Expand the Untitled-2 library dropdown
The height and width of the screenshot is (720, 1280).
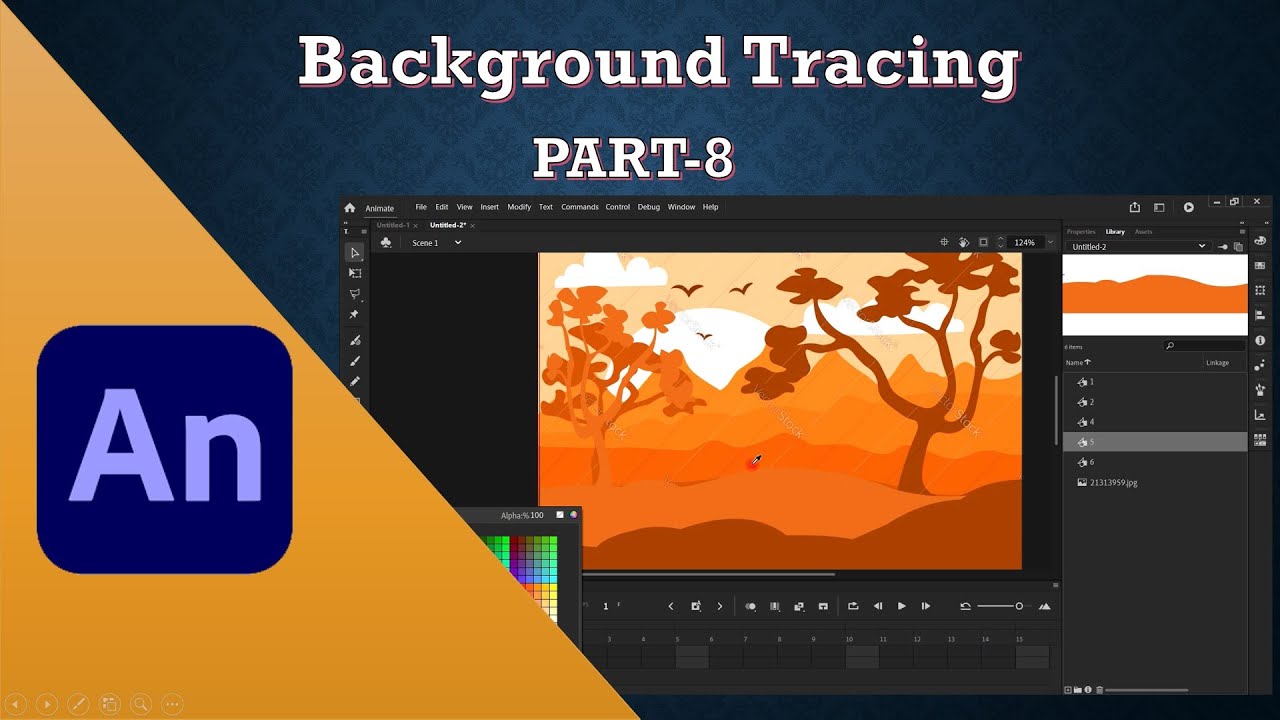click(1138, 246)
